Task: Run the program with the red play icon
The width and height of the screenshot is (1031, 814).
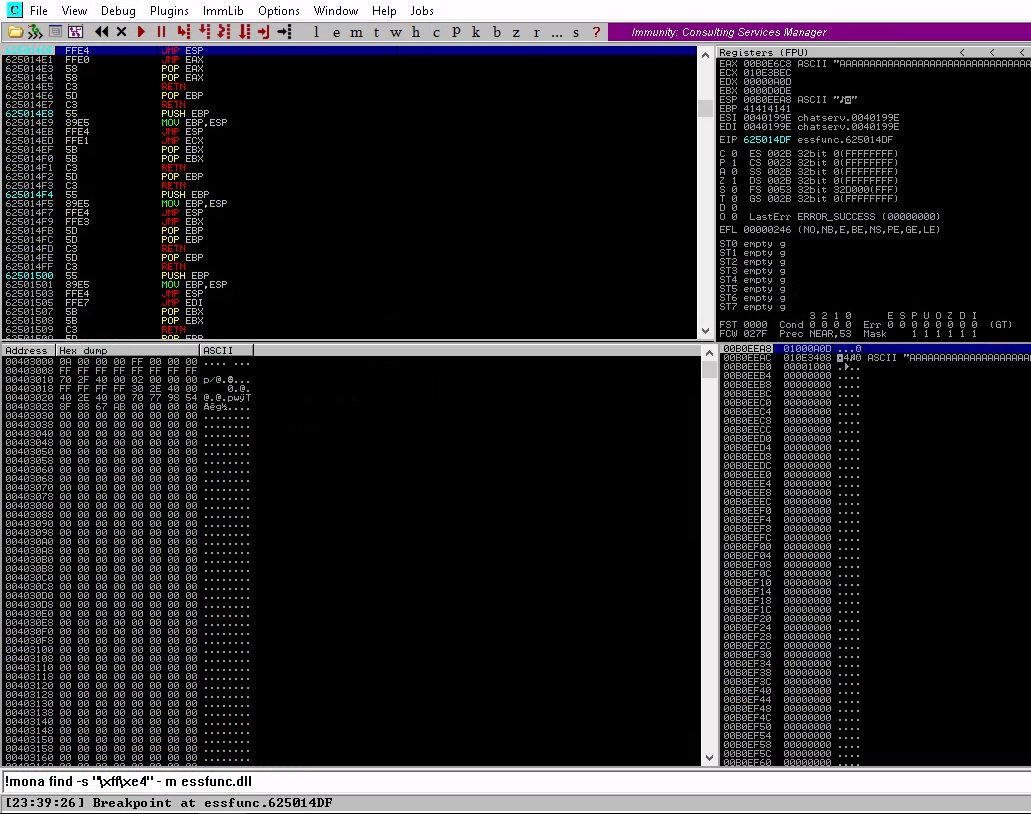Action: coord(142,32)
